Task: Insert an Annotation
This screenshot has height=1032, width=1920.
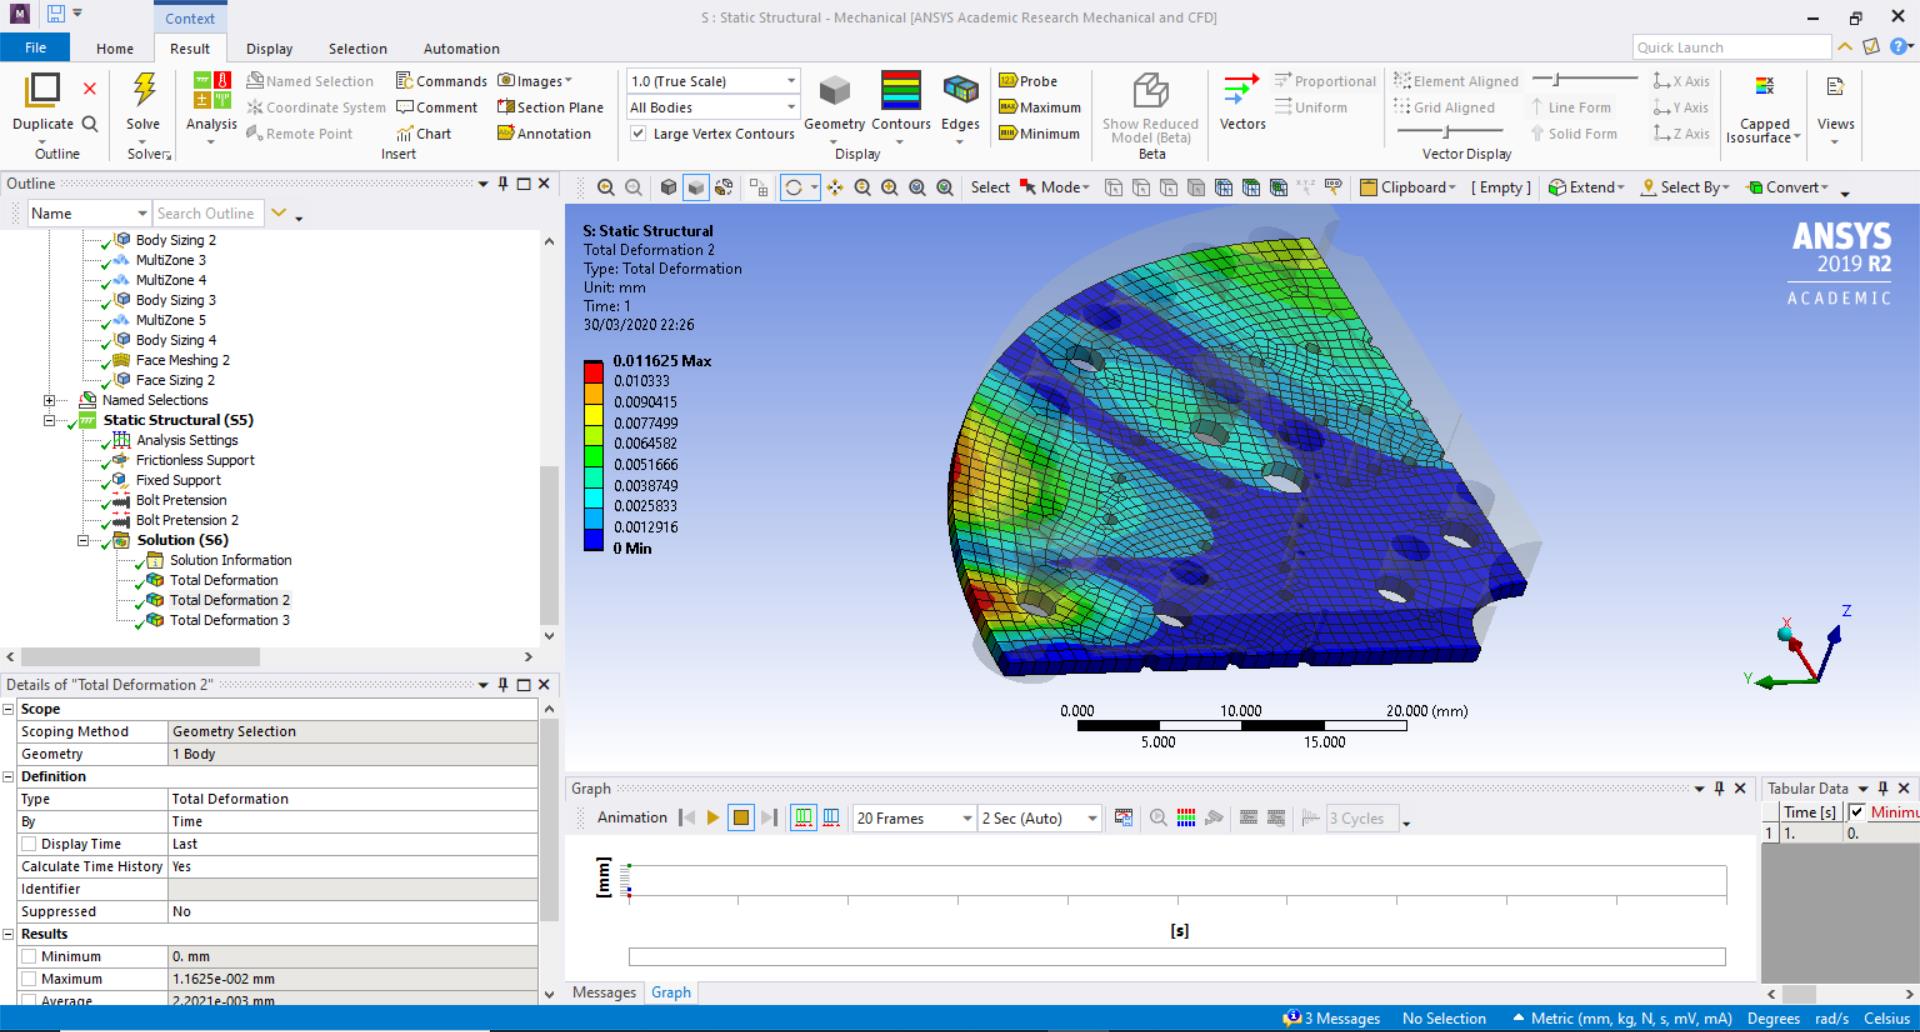Action: [x=544, y=133]
